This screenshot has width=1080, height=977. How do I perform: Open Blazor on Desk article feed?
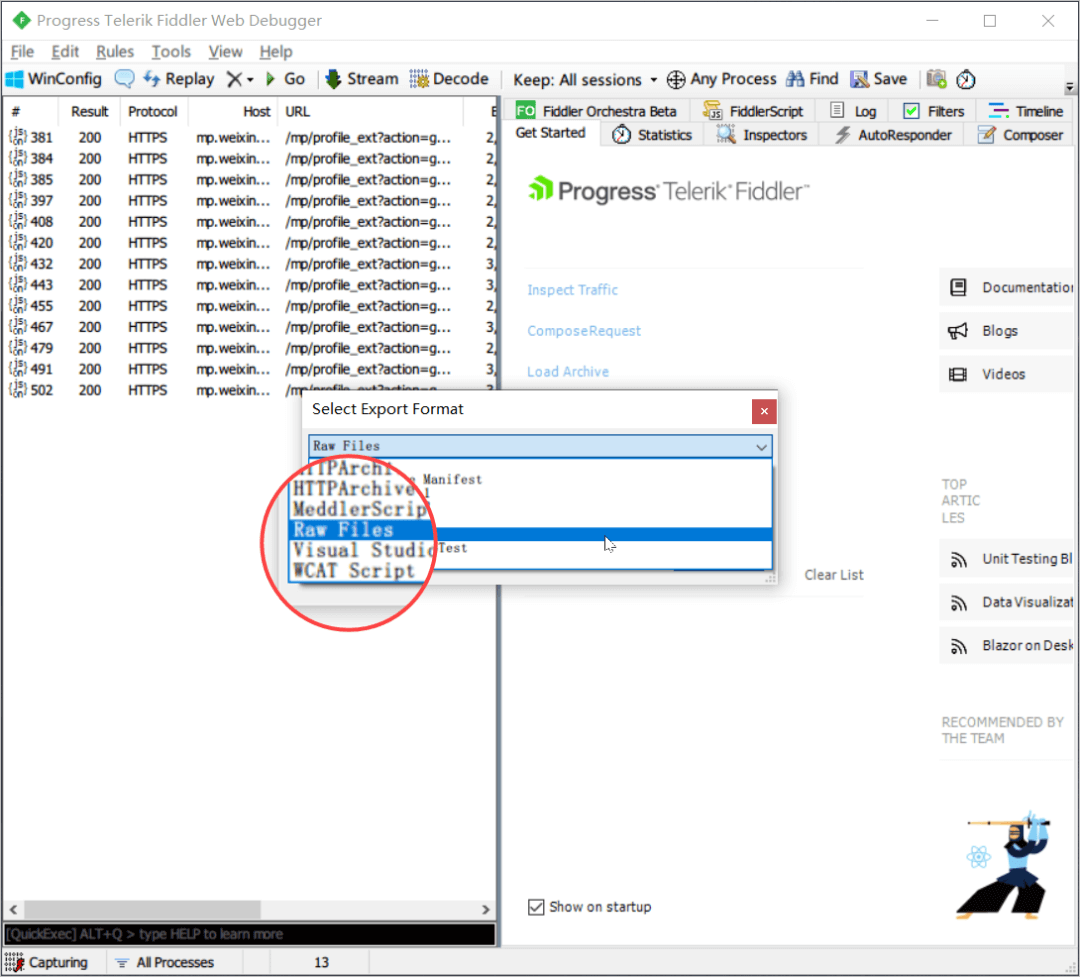(x=1007, y=646)
